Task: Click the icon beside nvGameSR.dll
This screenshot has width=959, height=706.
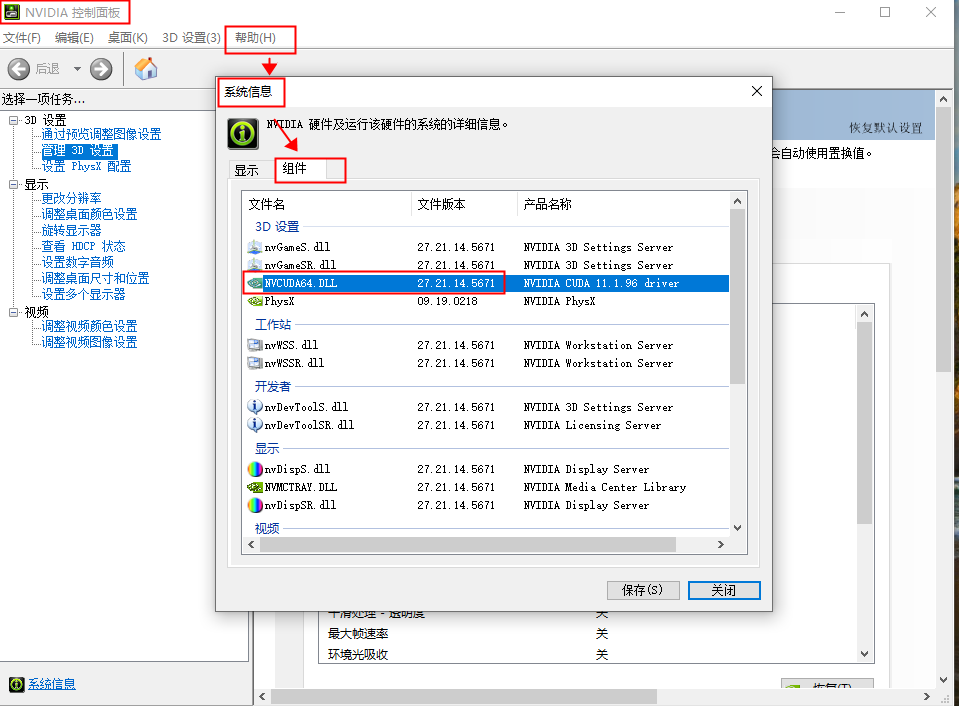Action: pos(254,265)
